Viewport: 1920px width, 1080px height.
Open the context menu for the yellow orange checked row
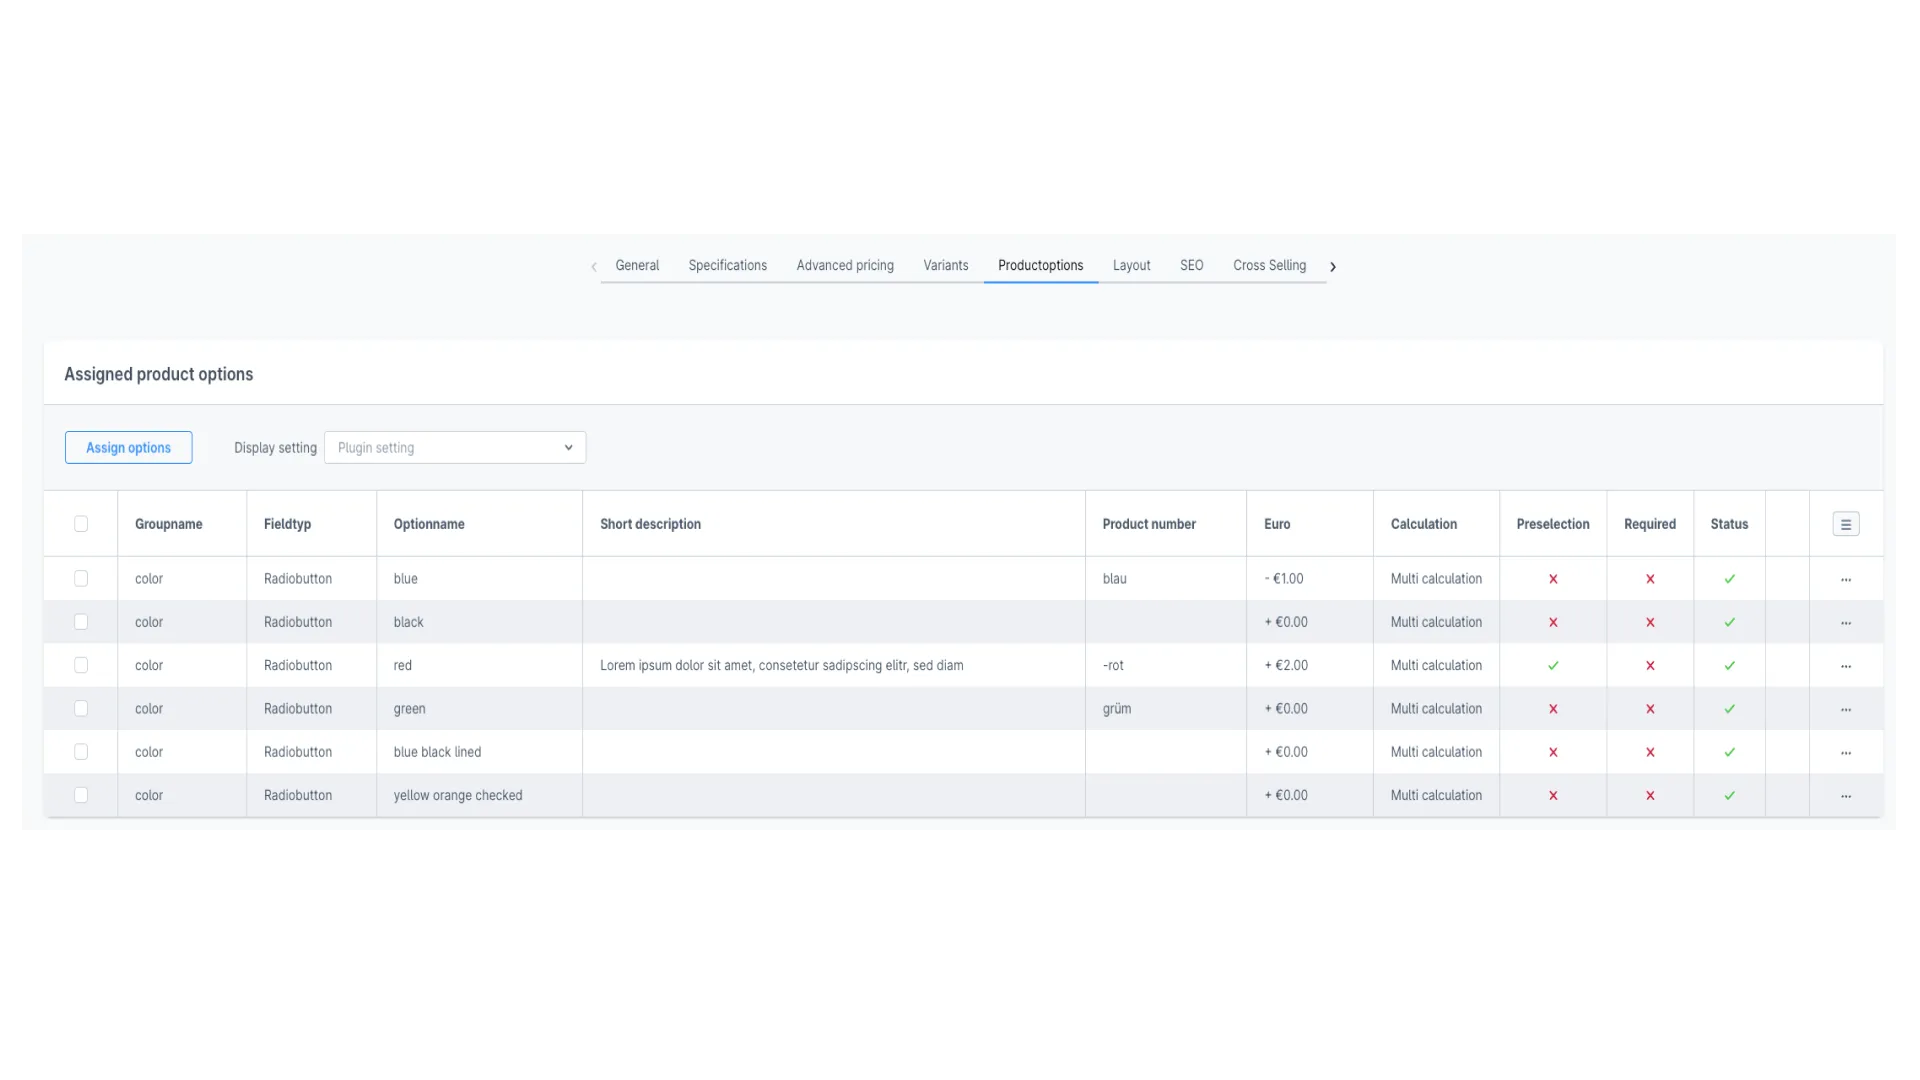(x=1846, y=795)
